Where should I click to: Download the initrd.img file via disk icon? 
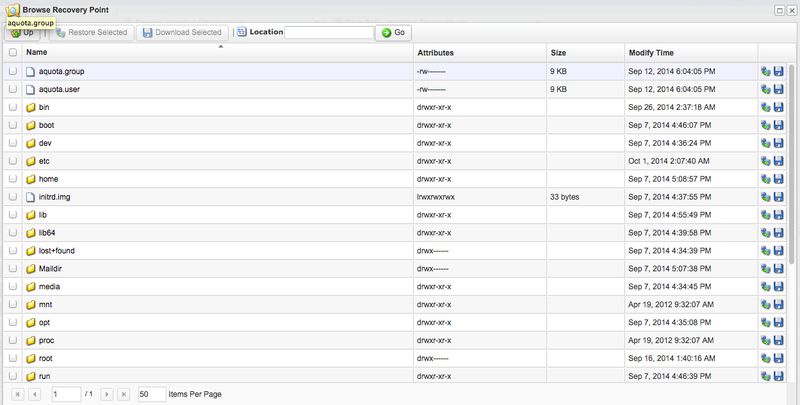click(x=779, y=198)
